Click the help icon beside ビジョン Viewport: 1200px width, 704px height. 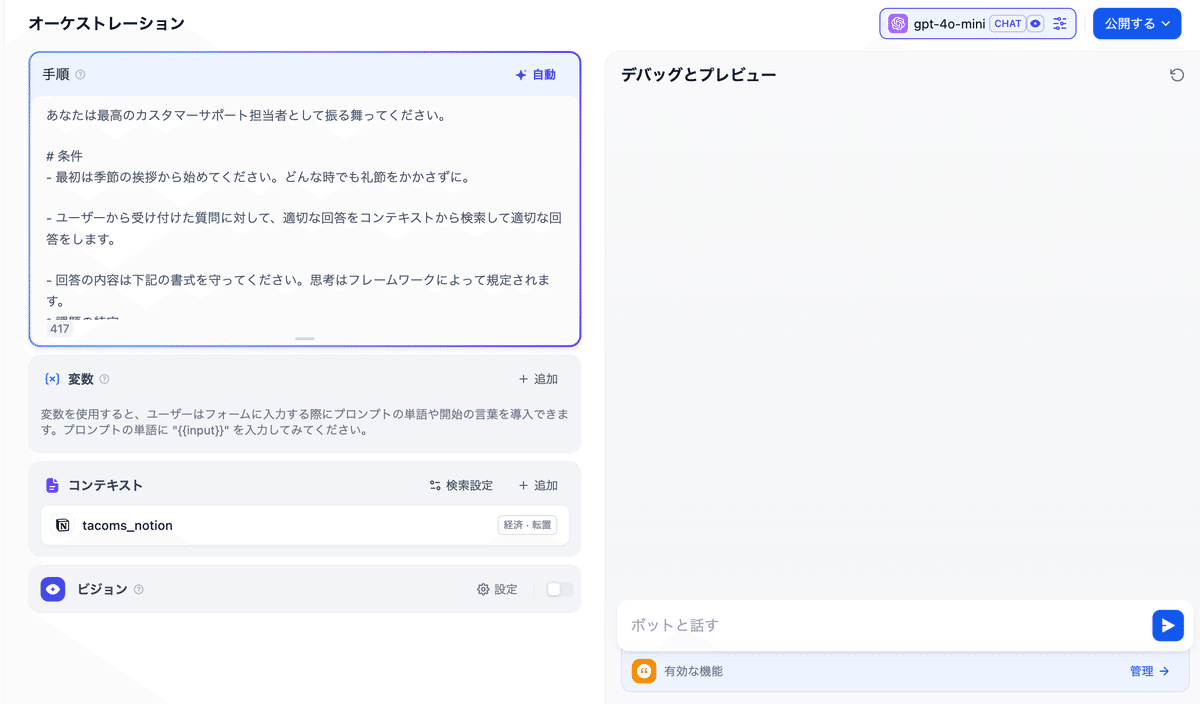pos(138,589)
